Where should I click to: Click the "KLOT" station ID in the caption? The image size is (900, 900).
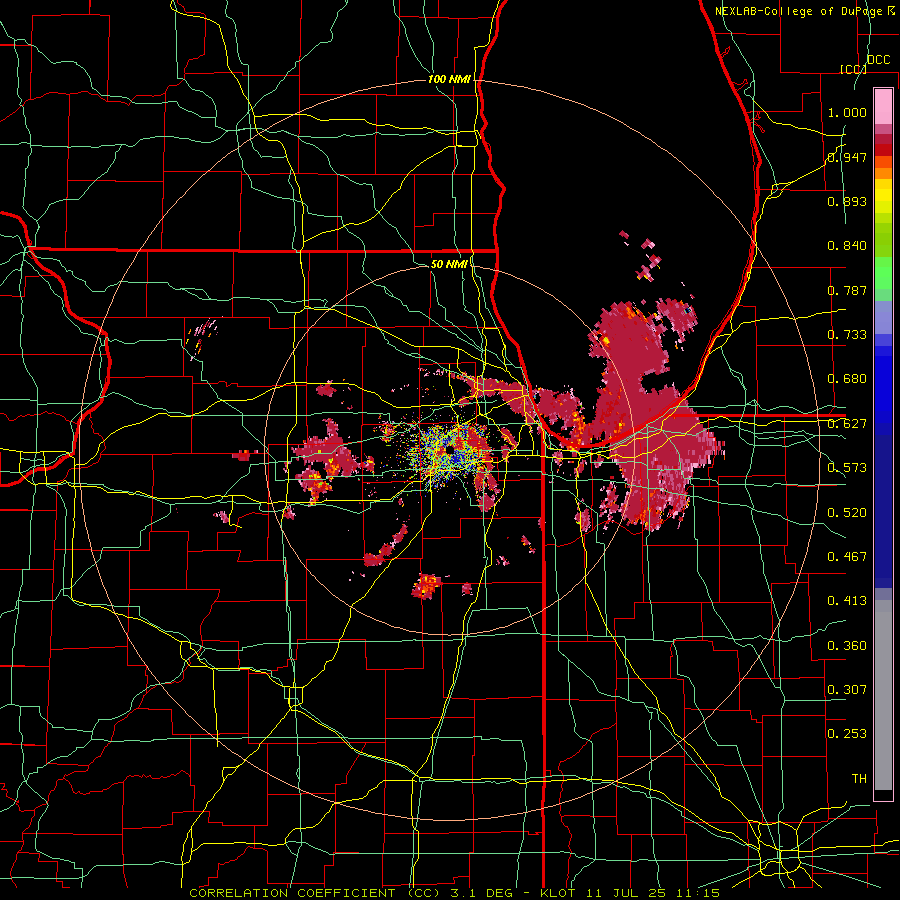tap(557, 893)
